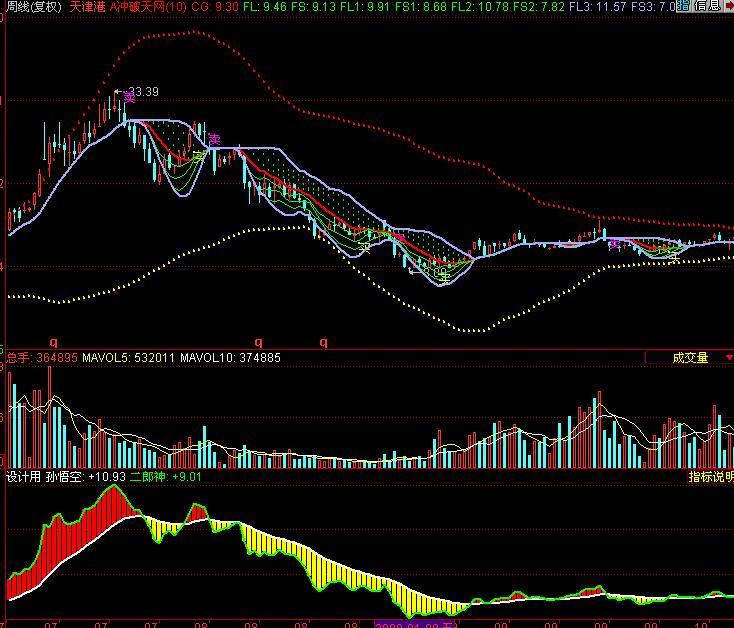Image resolution: width=734 pixels, height=628 pixels.
Task: Click the 总手 volume total label
Action: pyautogui.click(x=17, y=357)
